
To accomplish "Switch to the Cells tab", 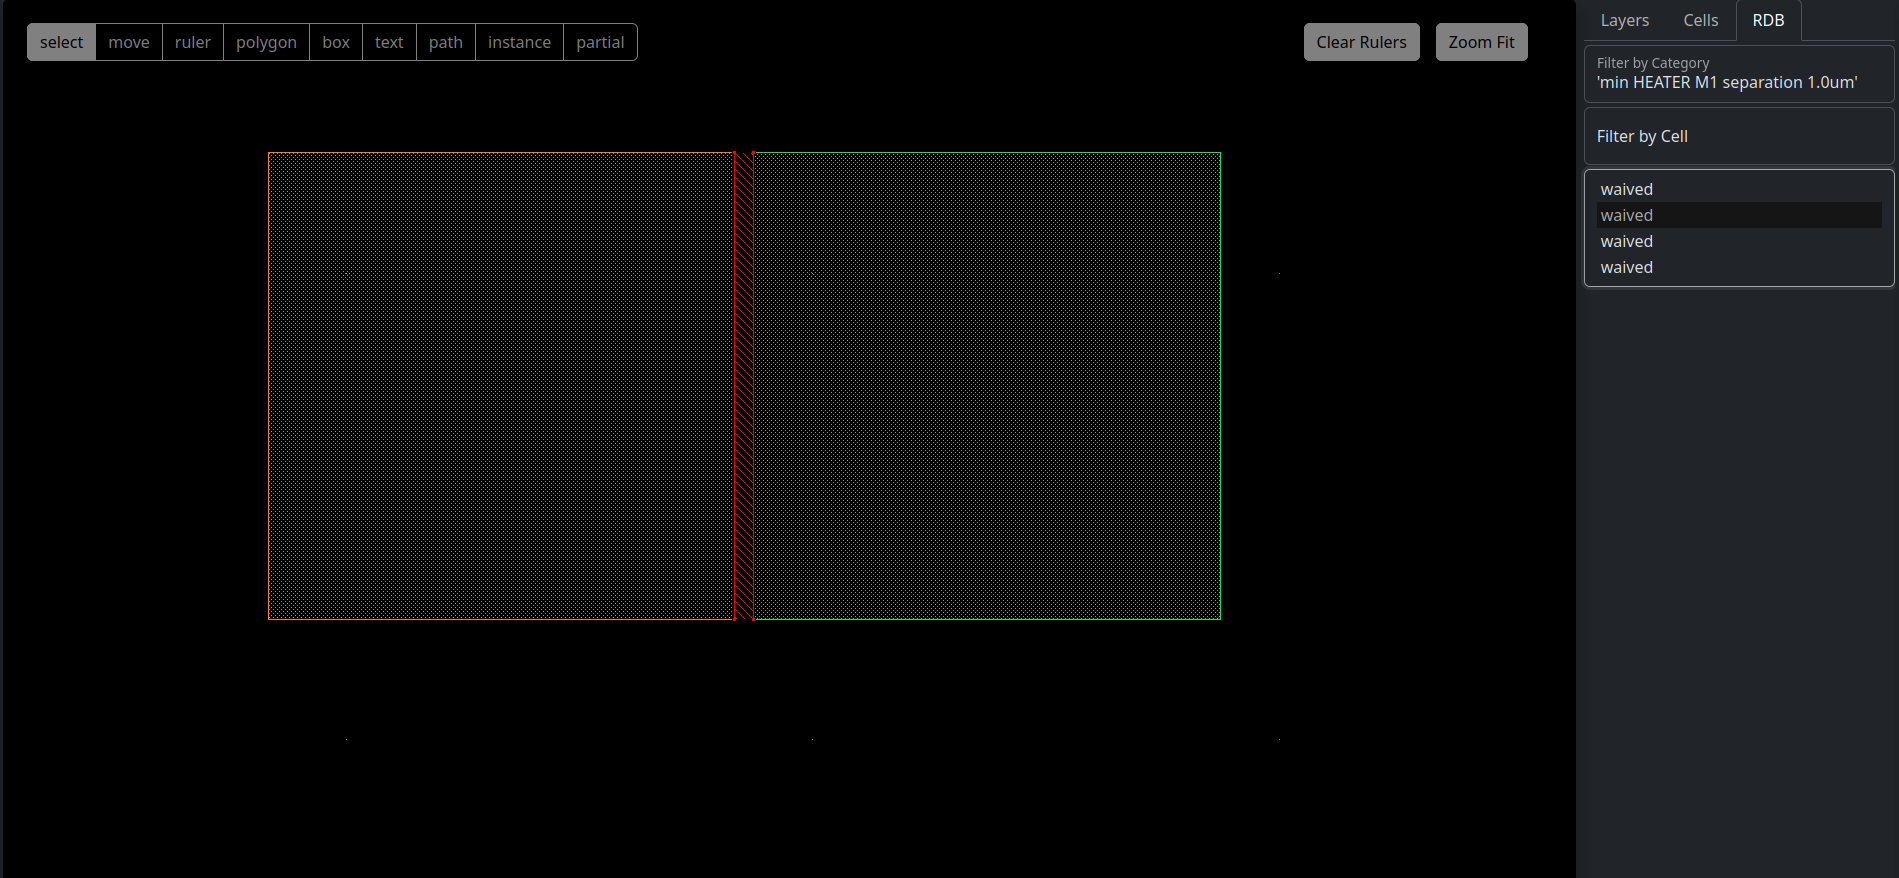I will [1700, 20].
